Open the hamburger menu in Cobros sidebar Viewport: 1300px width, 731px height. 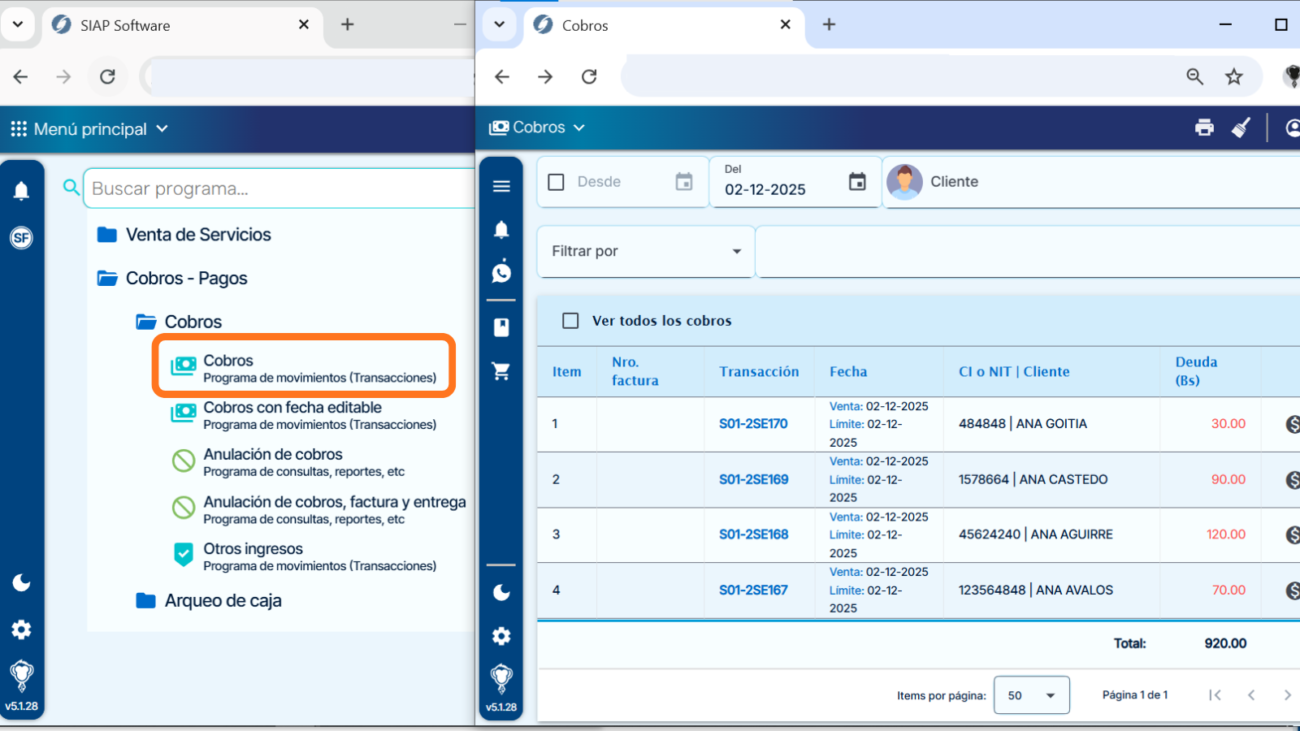click(x=502, y=186)
